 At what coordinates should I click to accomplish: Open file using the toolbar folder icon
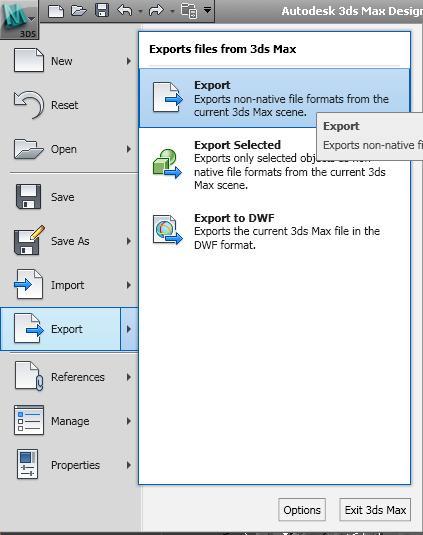pyautogui.click(x=79, y=11)
